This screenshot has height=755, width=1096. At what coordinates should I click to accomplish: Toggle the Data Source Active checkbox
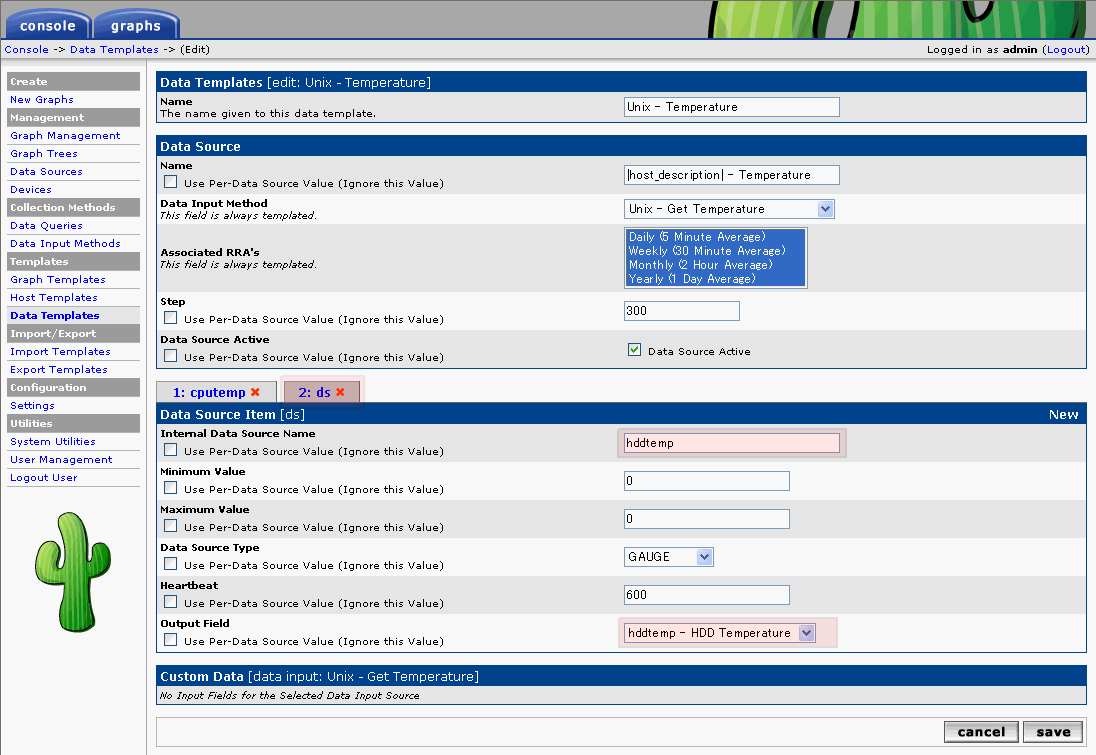coord(634,350)
